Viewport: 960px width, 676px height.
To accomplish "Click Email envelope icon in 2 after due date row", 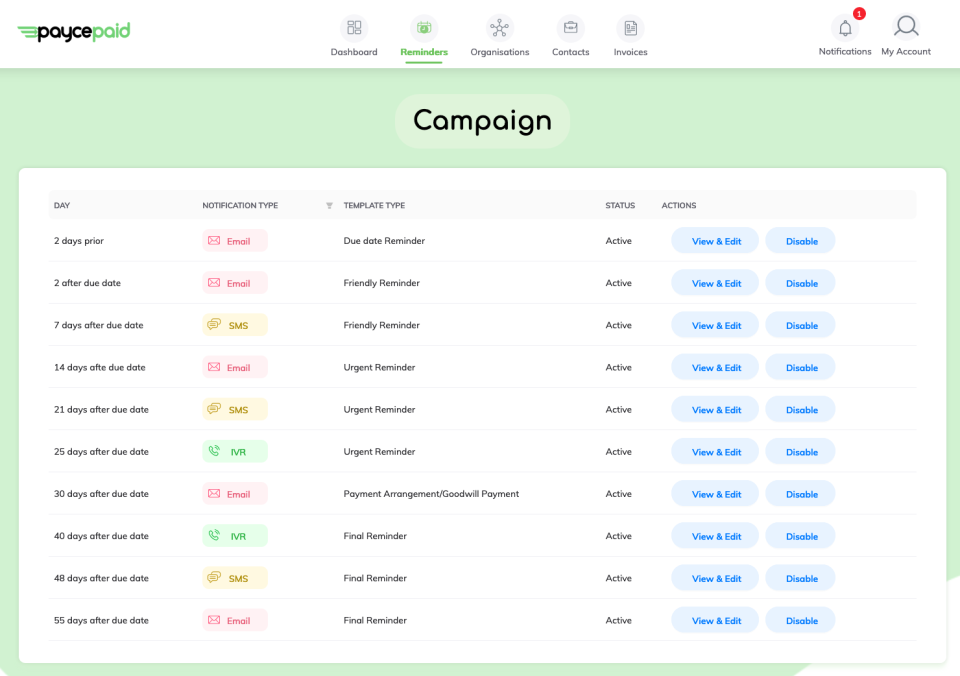I will [x=214, y=283].
